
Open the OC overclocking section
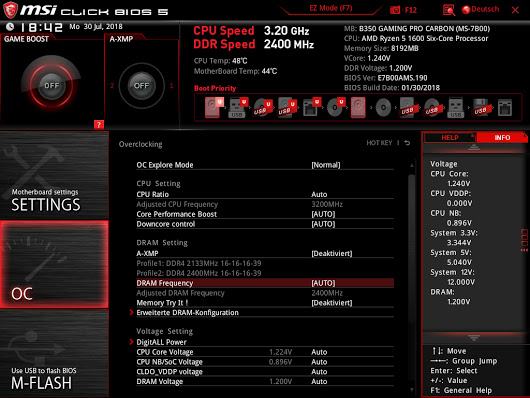click(x=54, y=264)
